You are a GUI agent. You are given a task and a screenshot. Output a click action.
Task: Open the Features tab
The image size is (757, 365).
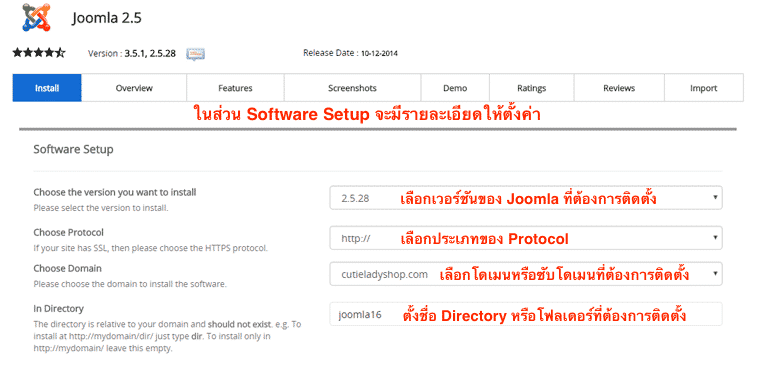pyautogui.click(x=235, y=88)
